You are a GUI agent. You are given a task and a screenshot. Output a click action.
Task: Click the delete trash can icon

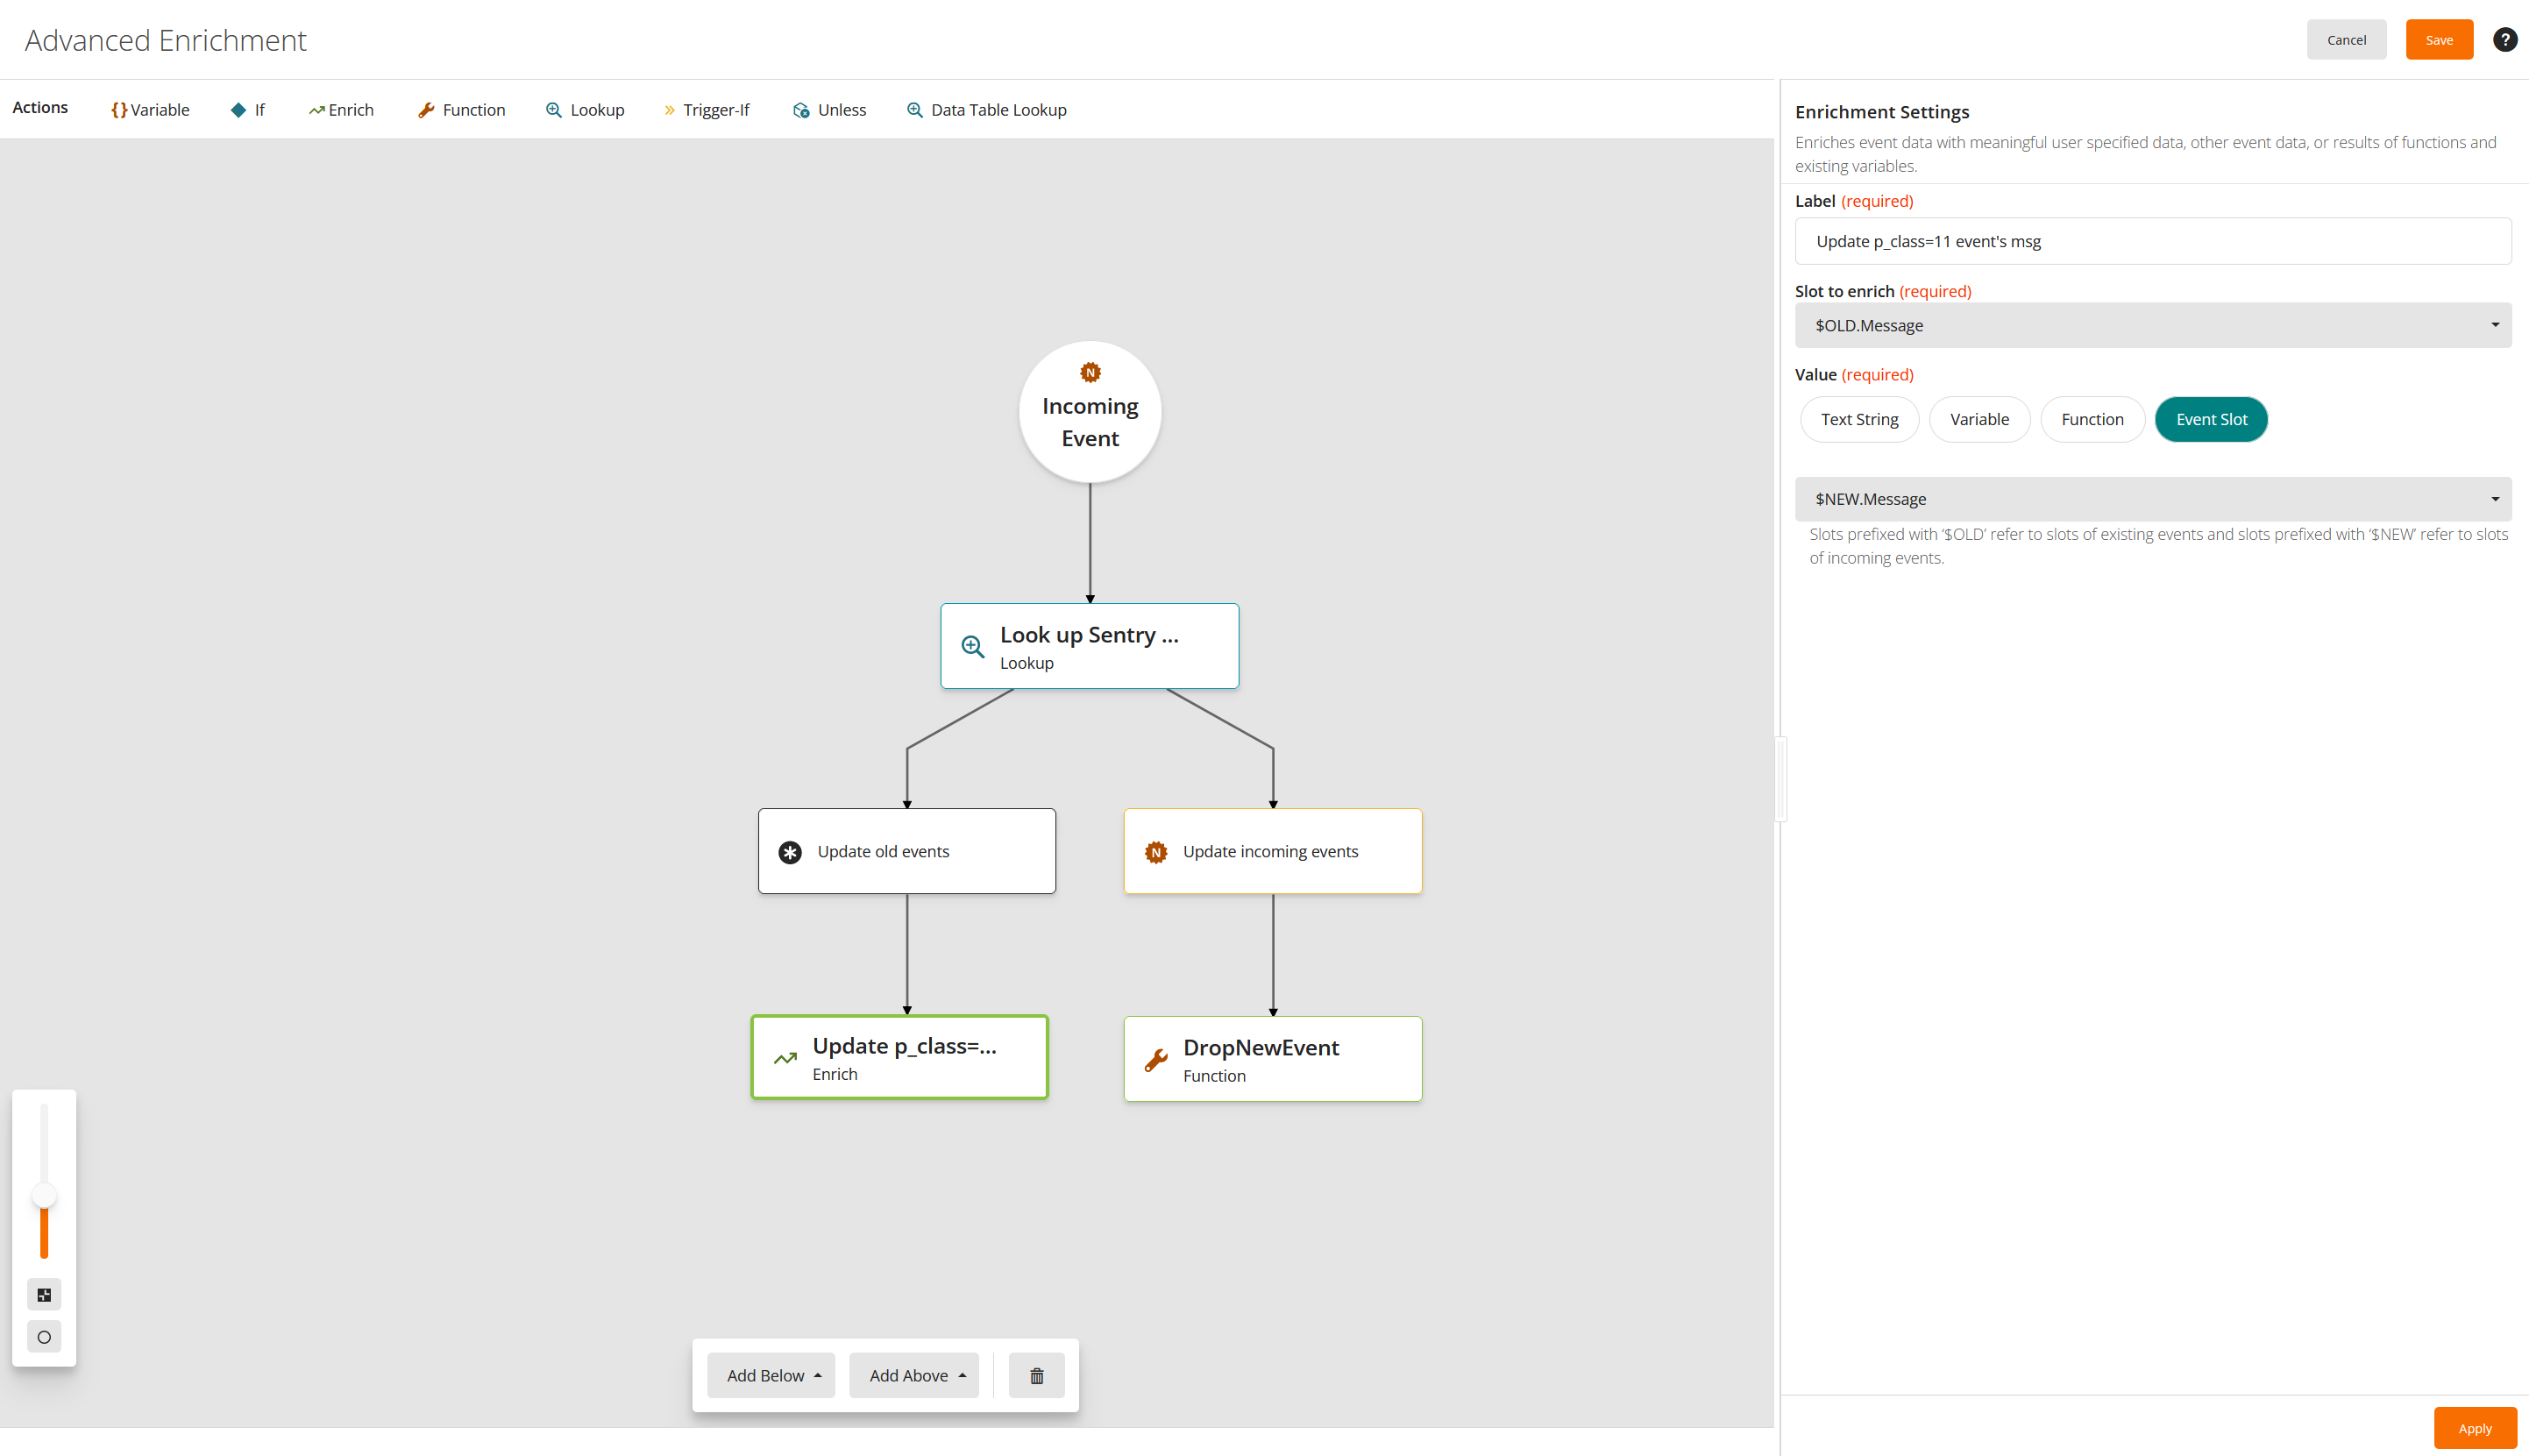[1036, 1376]
